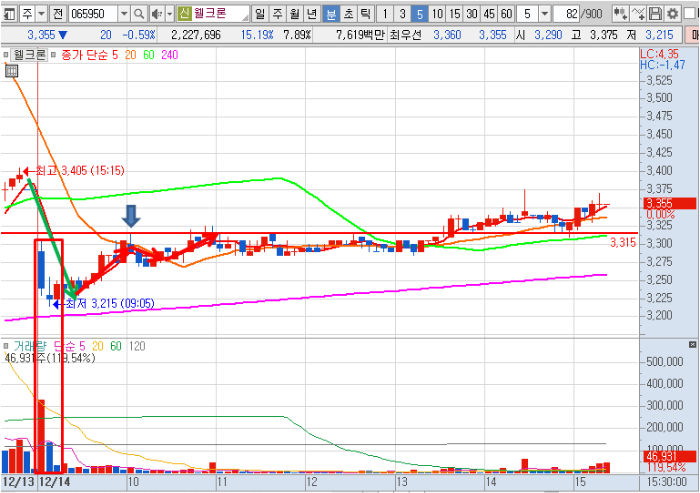
Task: Click the pink button at row end
Action: coord(694,35)
